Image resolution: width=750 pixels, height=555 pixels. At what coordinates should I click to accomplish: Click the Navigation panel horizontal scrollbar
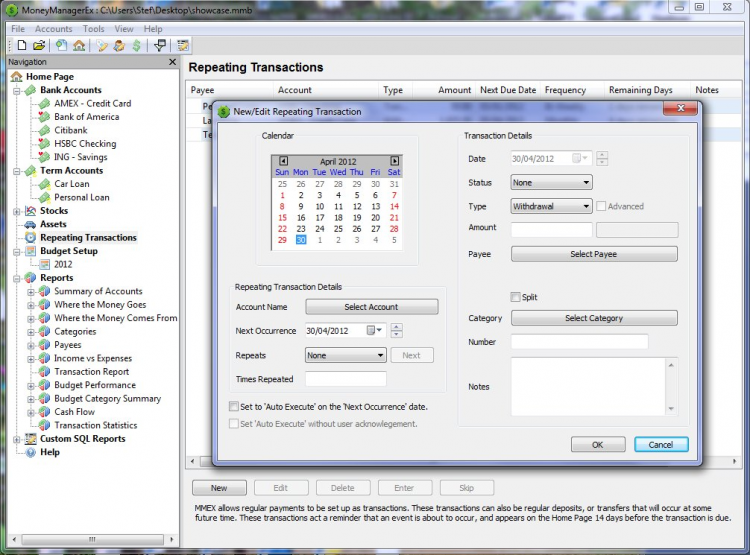pyautogui.click(x=92, y=539)
